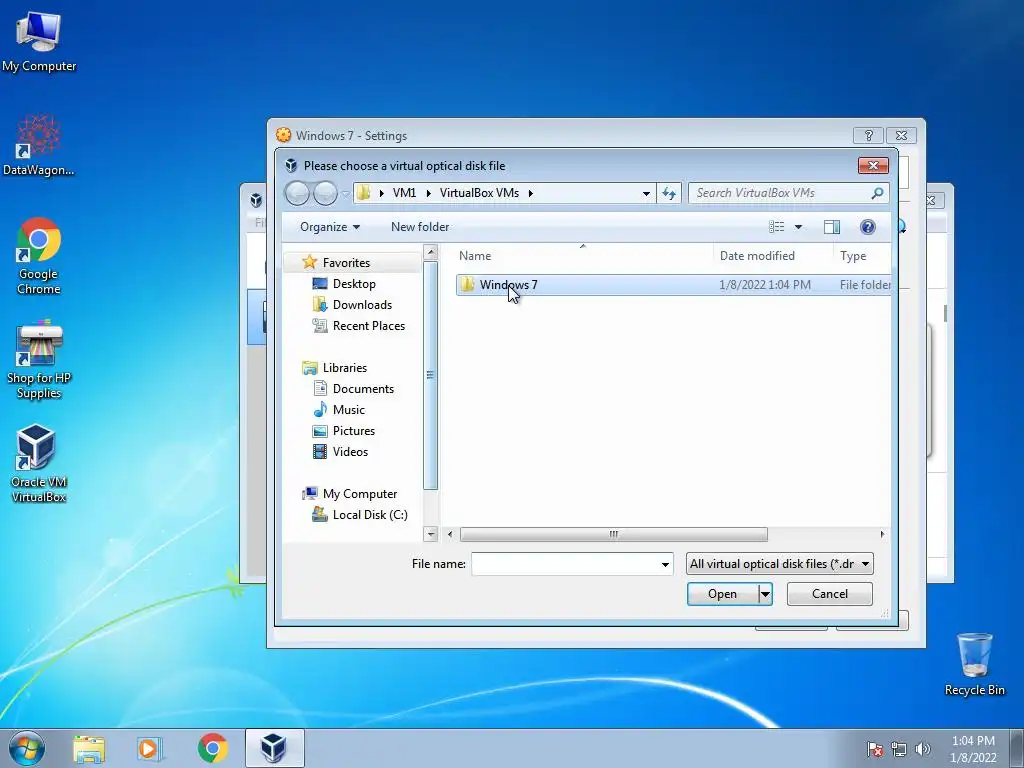Click the taskbar clock showing 1:04 PM
Screen dimensions: 1024x768
[973, 749]
